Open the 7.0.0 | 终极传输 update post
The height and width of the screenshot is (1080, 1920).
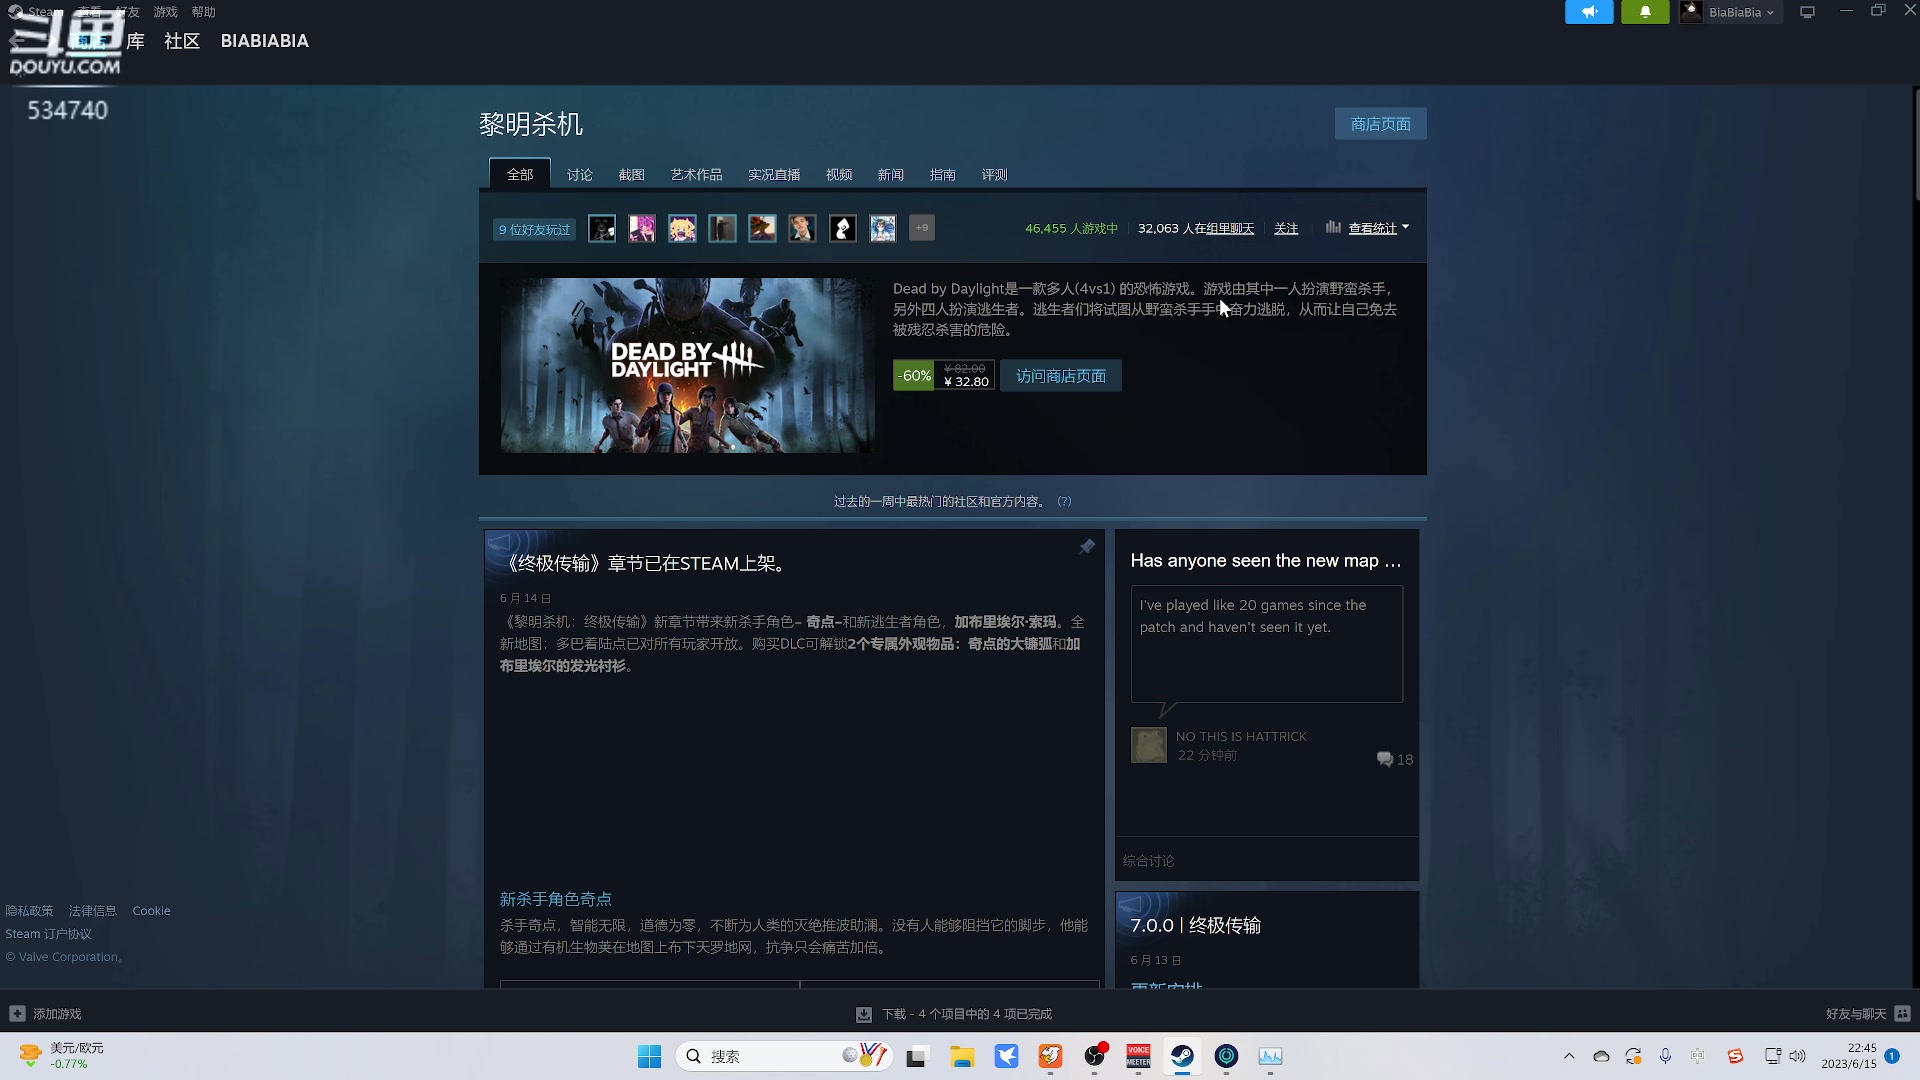click(1196, 926)
